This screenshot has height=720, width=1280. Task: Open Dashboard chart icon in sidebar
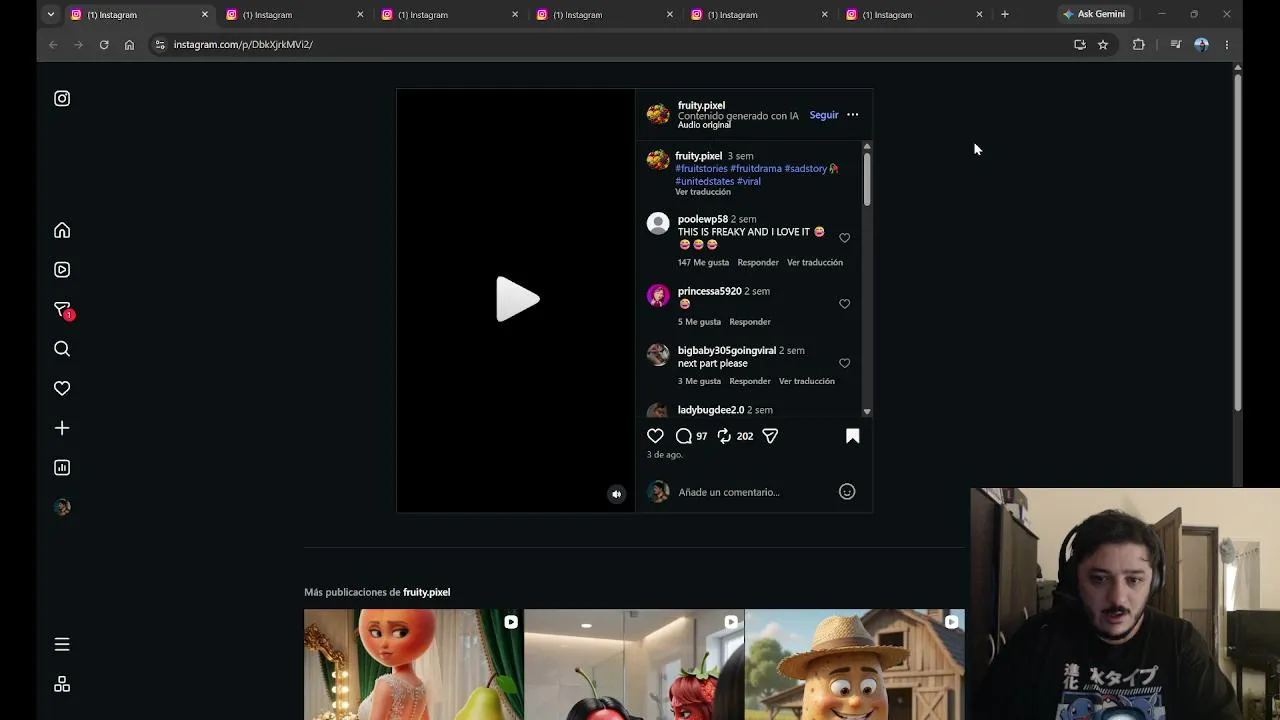(62, 467)
